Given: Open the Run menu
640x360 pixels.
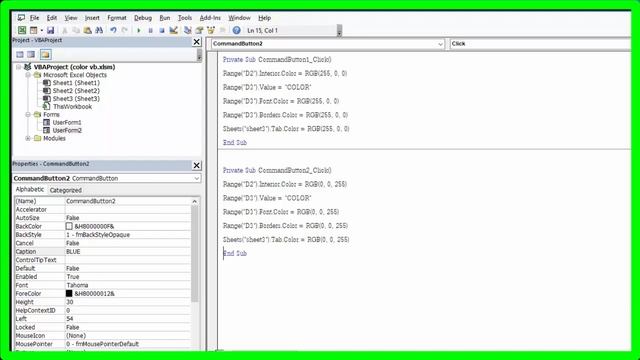Looking at the screenshot, I should point(165,18).
